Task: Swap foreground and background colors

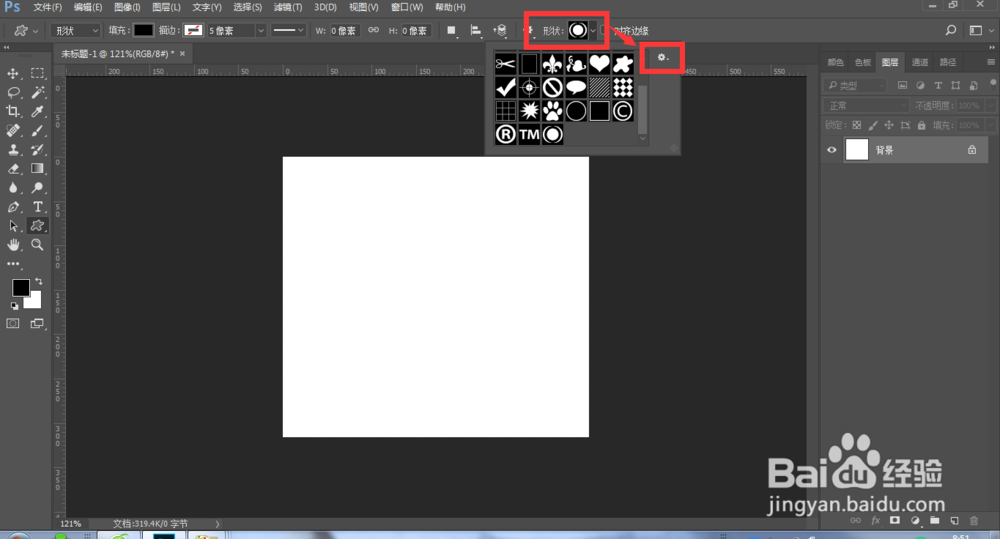Action: pyautogui.click(x=39, y=281)
